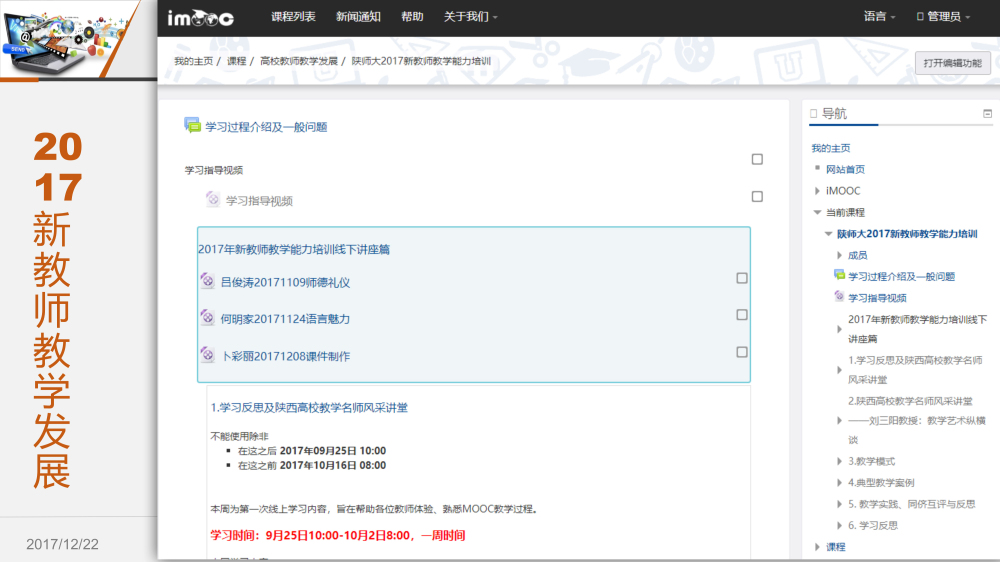Mark 卜彩丽20171208课件制作 as complete
Viewport: 1000px width, 562px height.
coord(742,352)
